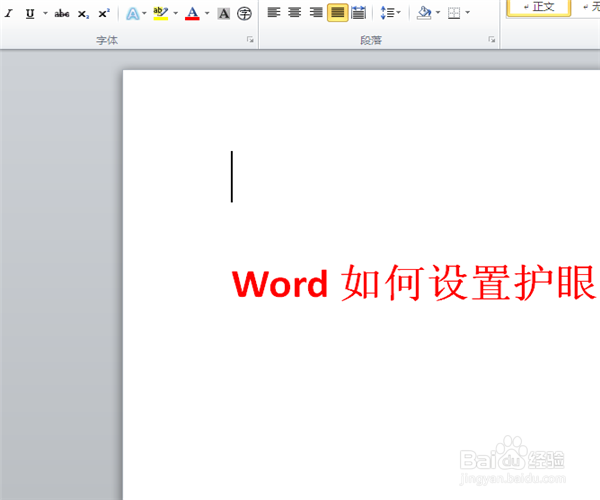Open text effects dropdown arrow
This screenshot has width=600, height=500.
point(144,14)
